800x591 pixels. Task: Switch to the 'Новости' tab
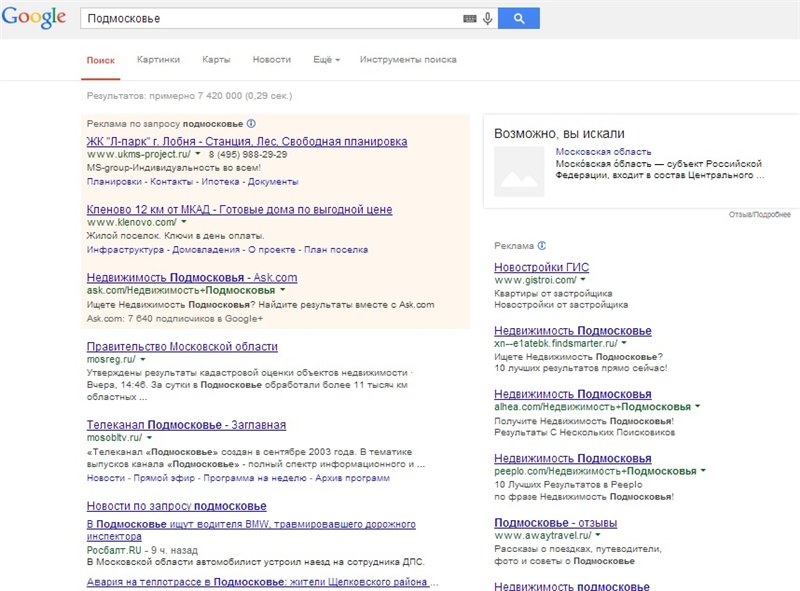pyautogui.click(x=271, y=60)
